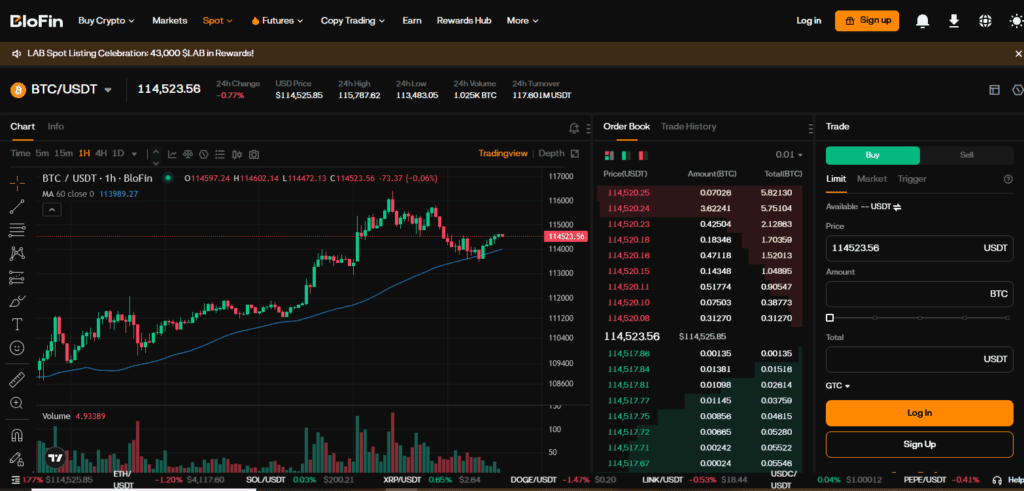
Task: Open the BTC/USDT pair selector
Action: coord(62,89)
